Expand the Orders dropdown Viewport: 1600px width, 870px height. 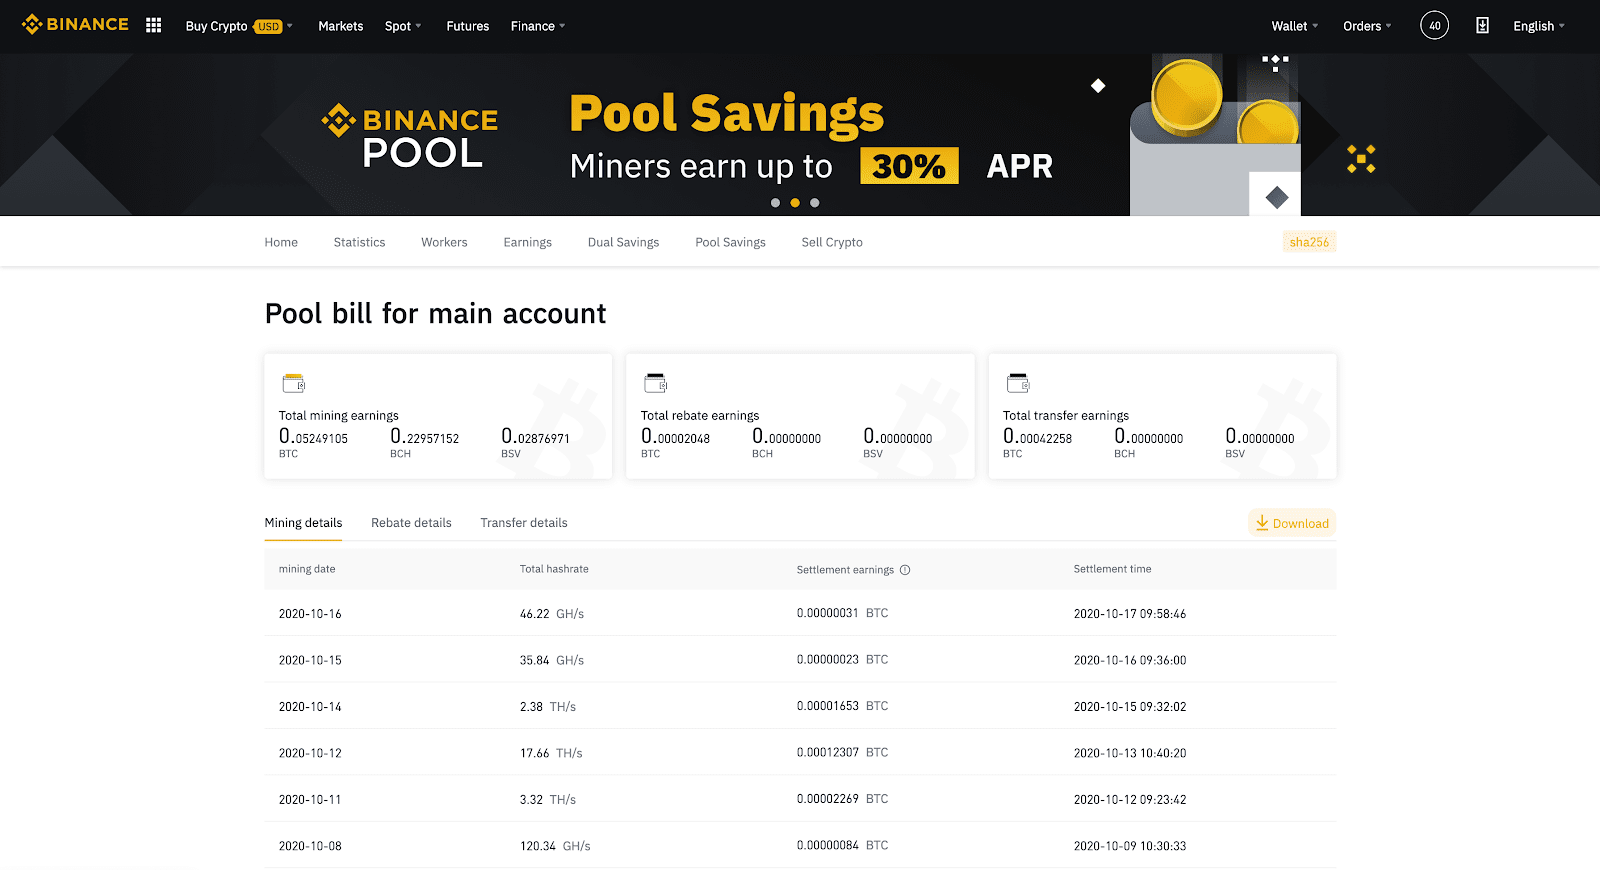(1367, 26)
